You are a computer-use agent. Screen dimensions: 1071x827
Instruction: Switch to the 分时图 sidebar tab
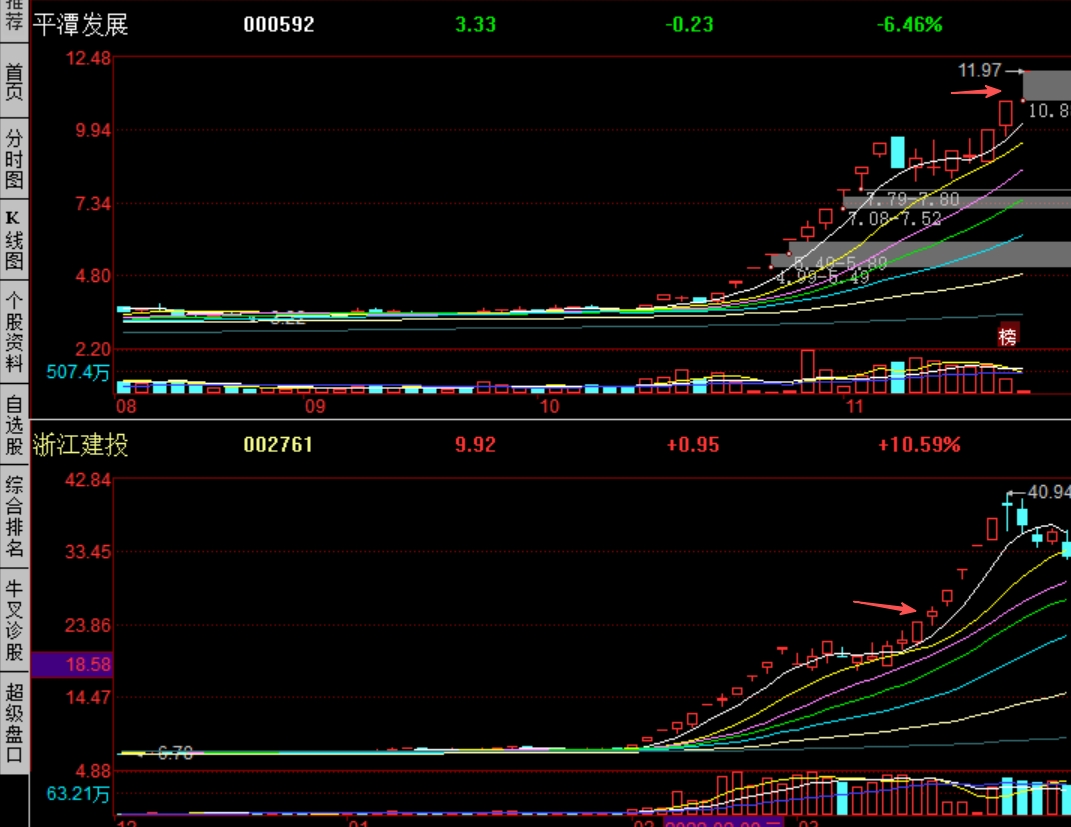click(14, 160)
